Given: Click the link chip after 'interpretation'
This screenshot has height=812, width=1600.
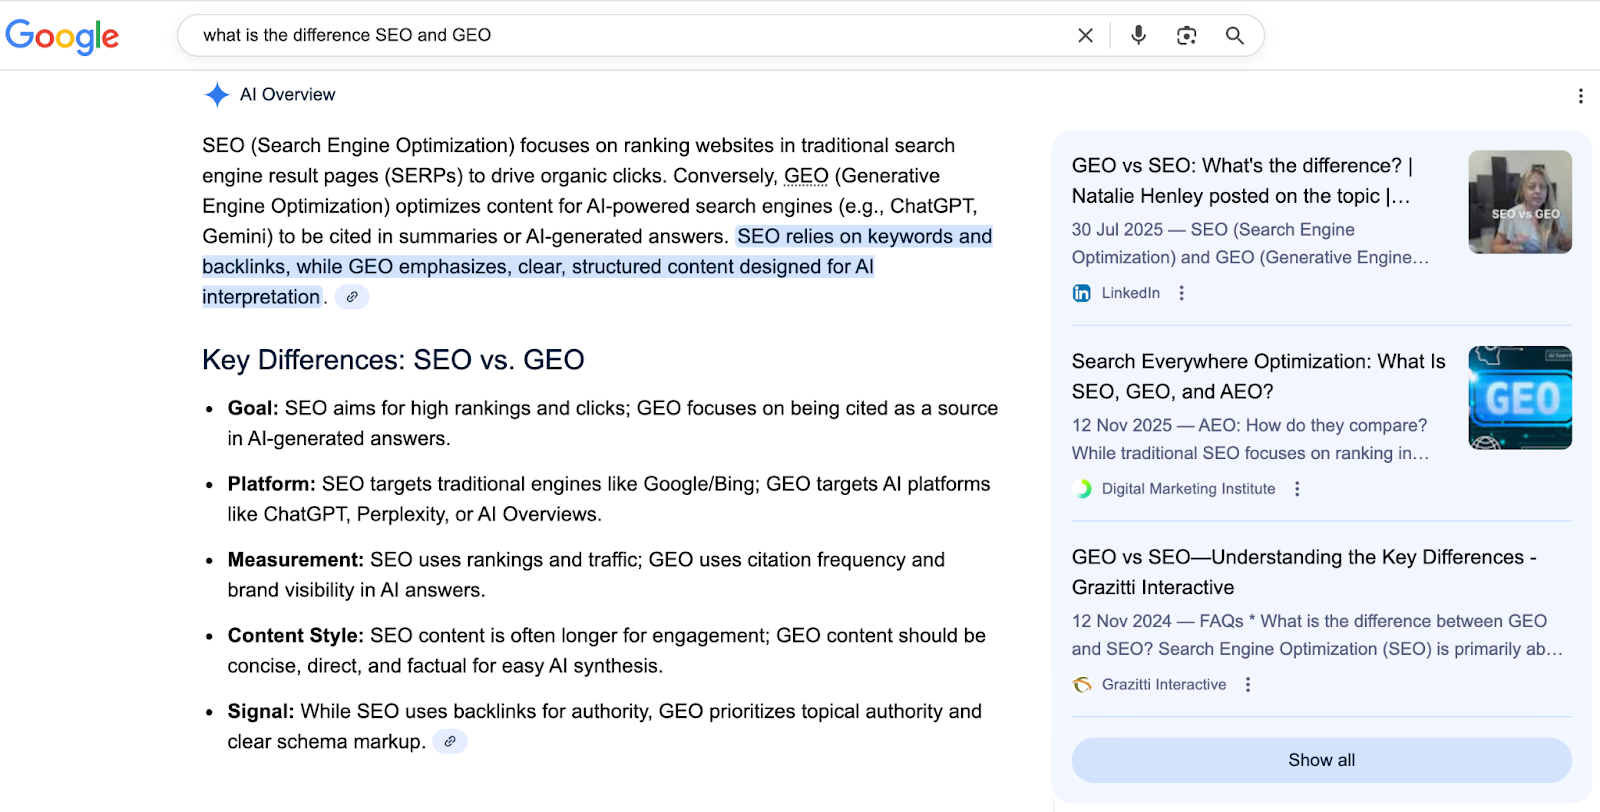Looking at the screenshot, I should [352, 297].
